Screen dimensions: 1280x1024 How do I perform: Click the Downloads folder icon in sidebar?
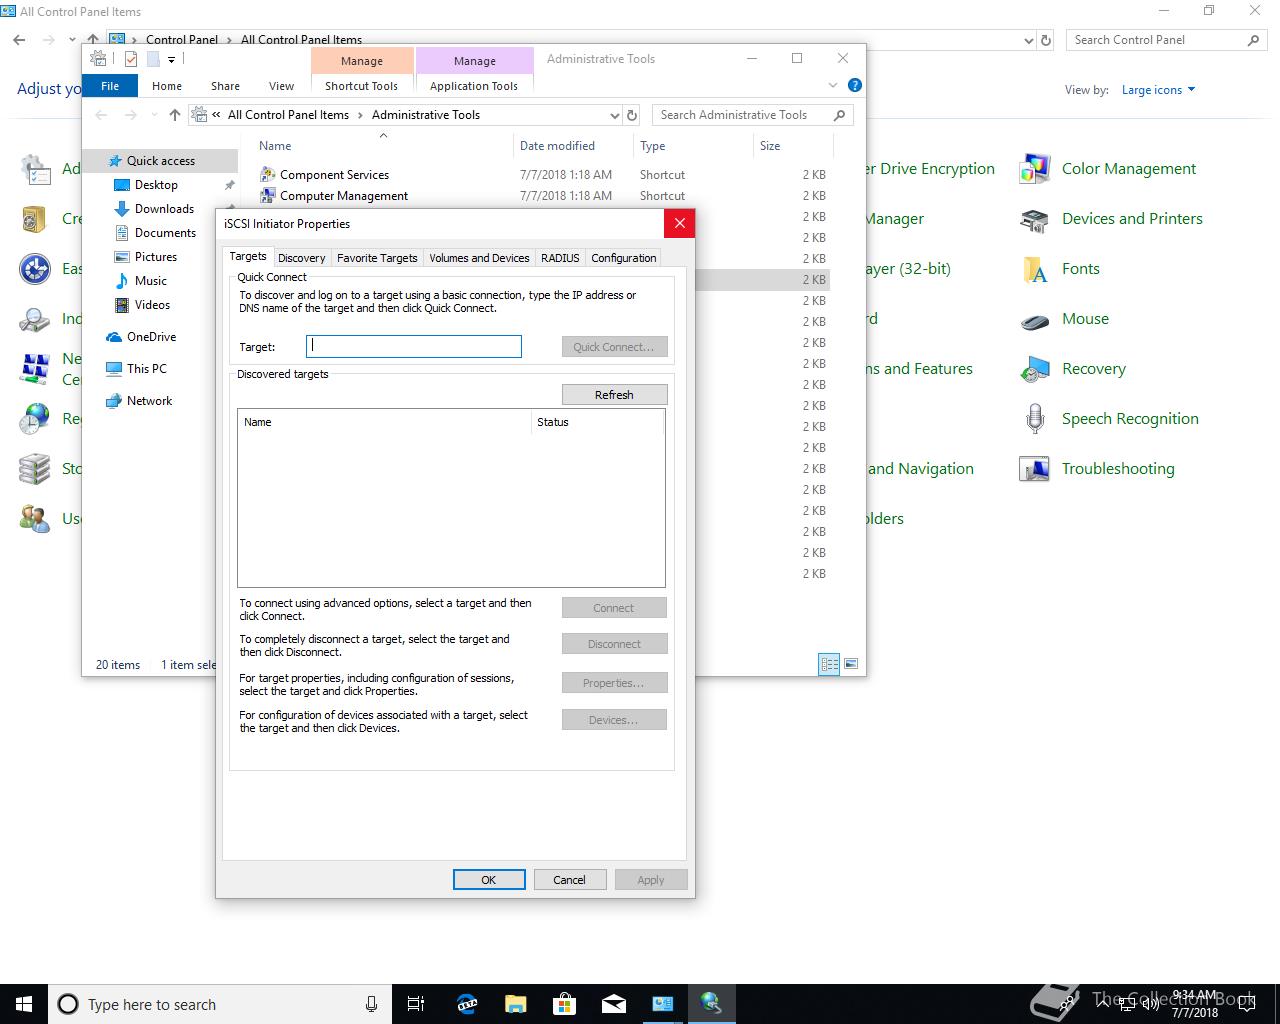pyautogui.click(x=122, y=209)
